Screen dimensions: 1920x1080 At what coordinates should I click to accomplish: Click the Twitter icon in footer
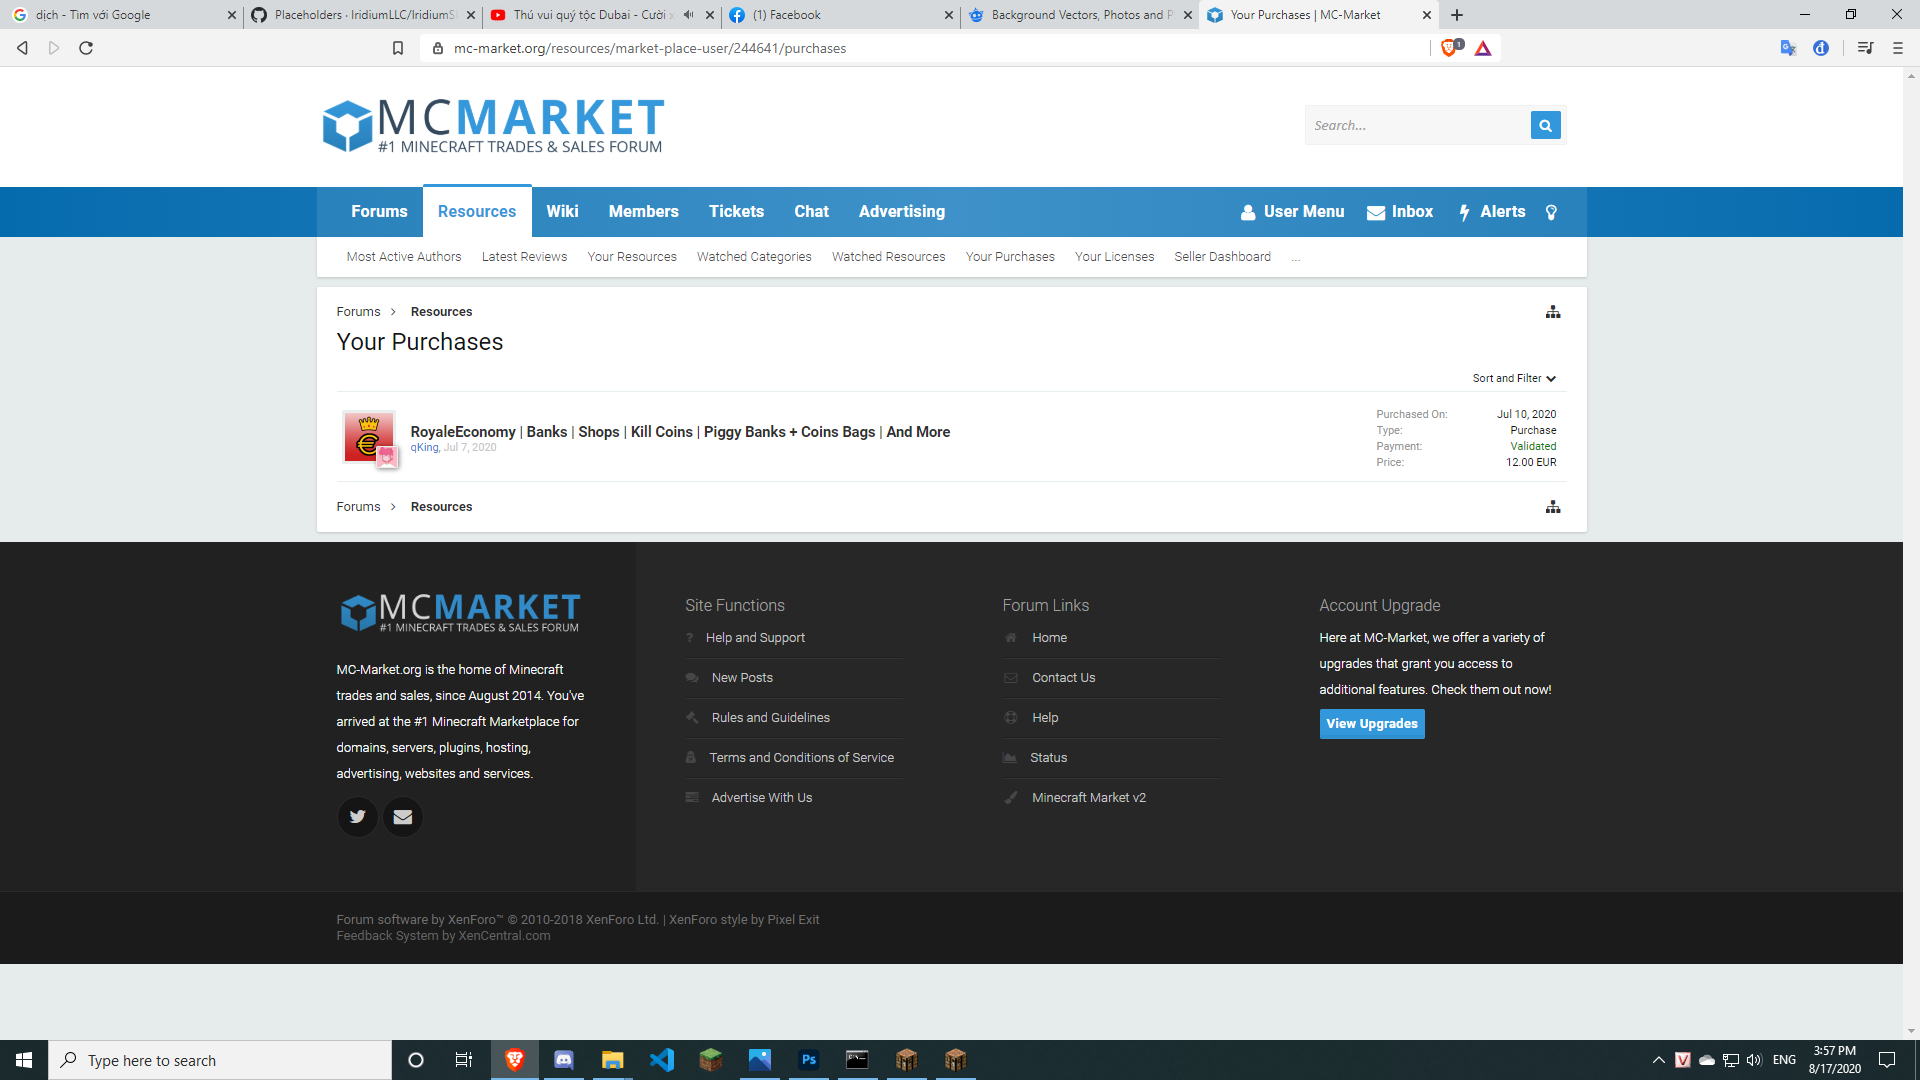(357, 817)
